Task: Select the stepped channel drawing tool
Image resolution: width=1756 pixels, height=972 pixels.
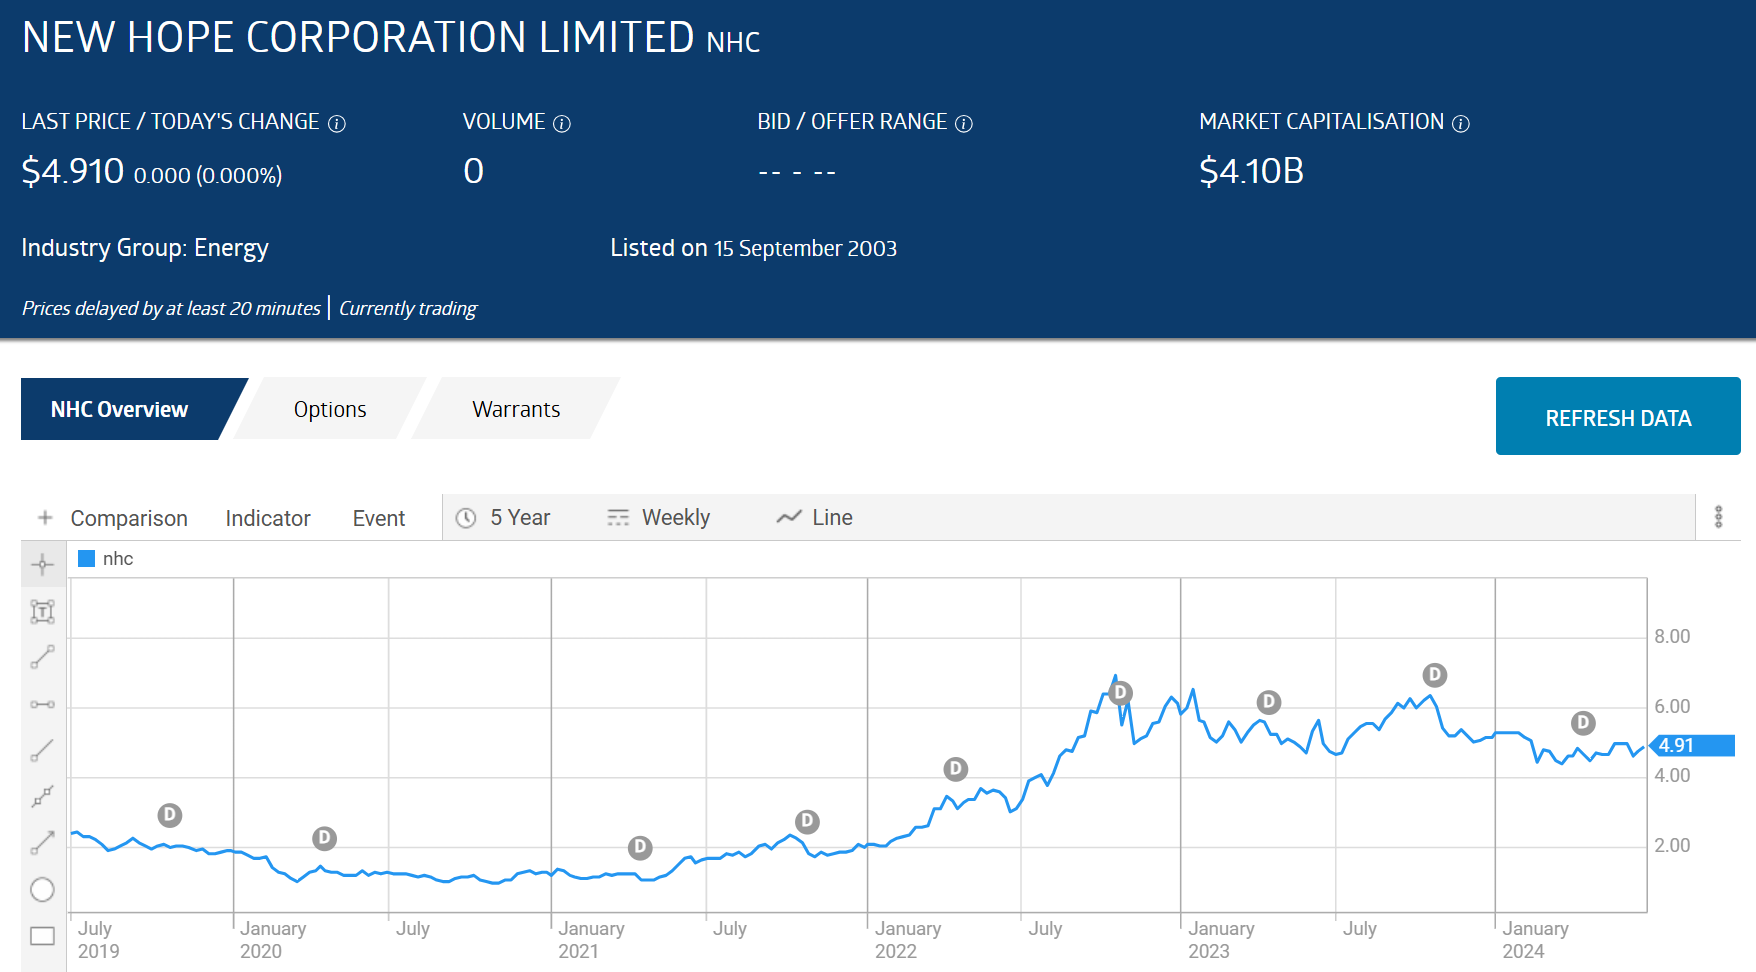Action: 42,797
